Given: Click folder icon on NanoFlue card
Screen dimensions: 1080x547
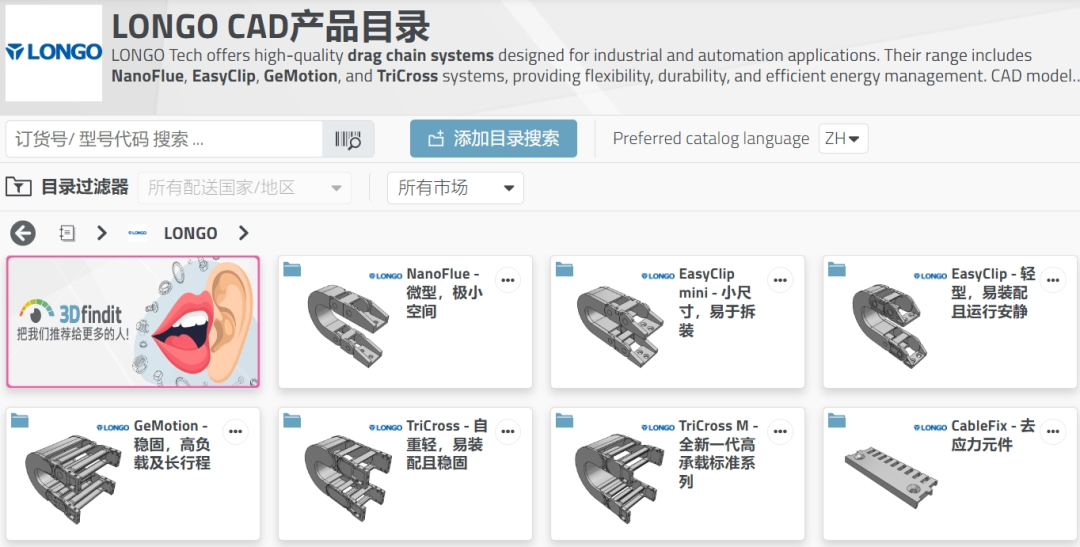Looking at the screenshot, I should 292,269.
